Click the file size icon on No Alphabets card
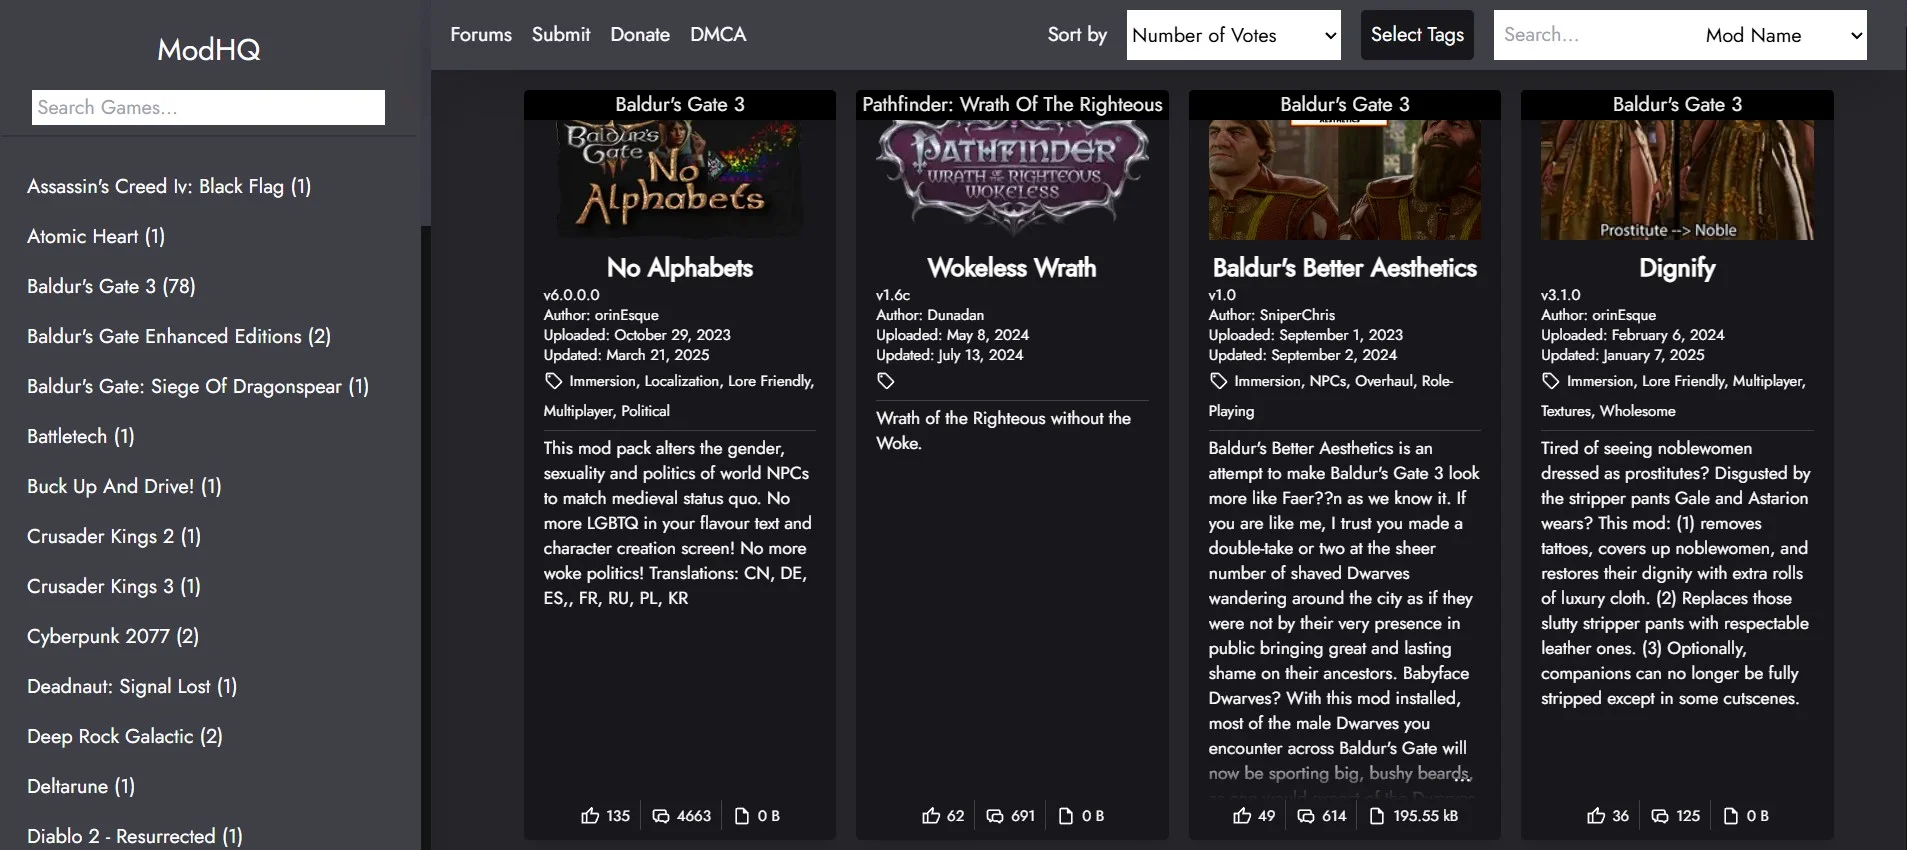This screenshot has height=850, width=1907. click(742, 816)
